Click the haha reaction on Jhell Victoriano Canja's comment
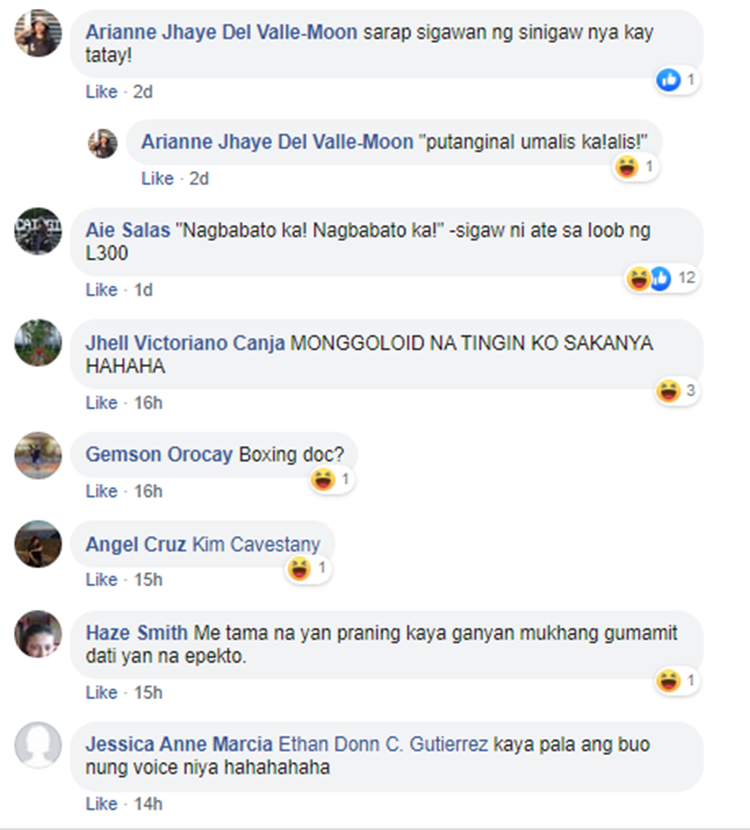Screen dimensions: 750x830 pyautogui.click(x=668, y=391)
